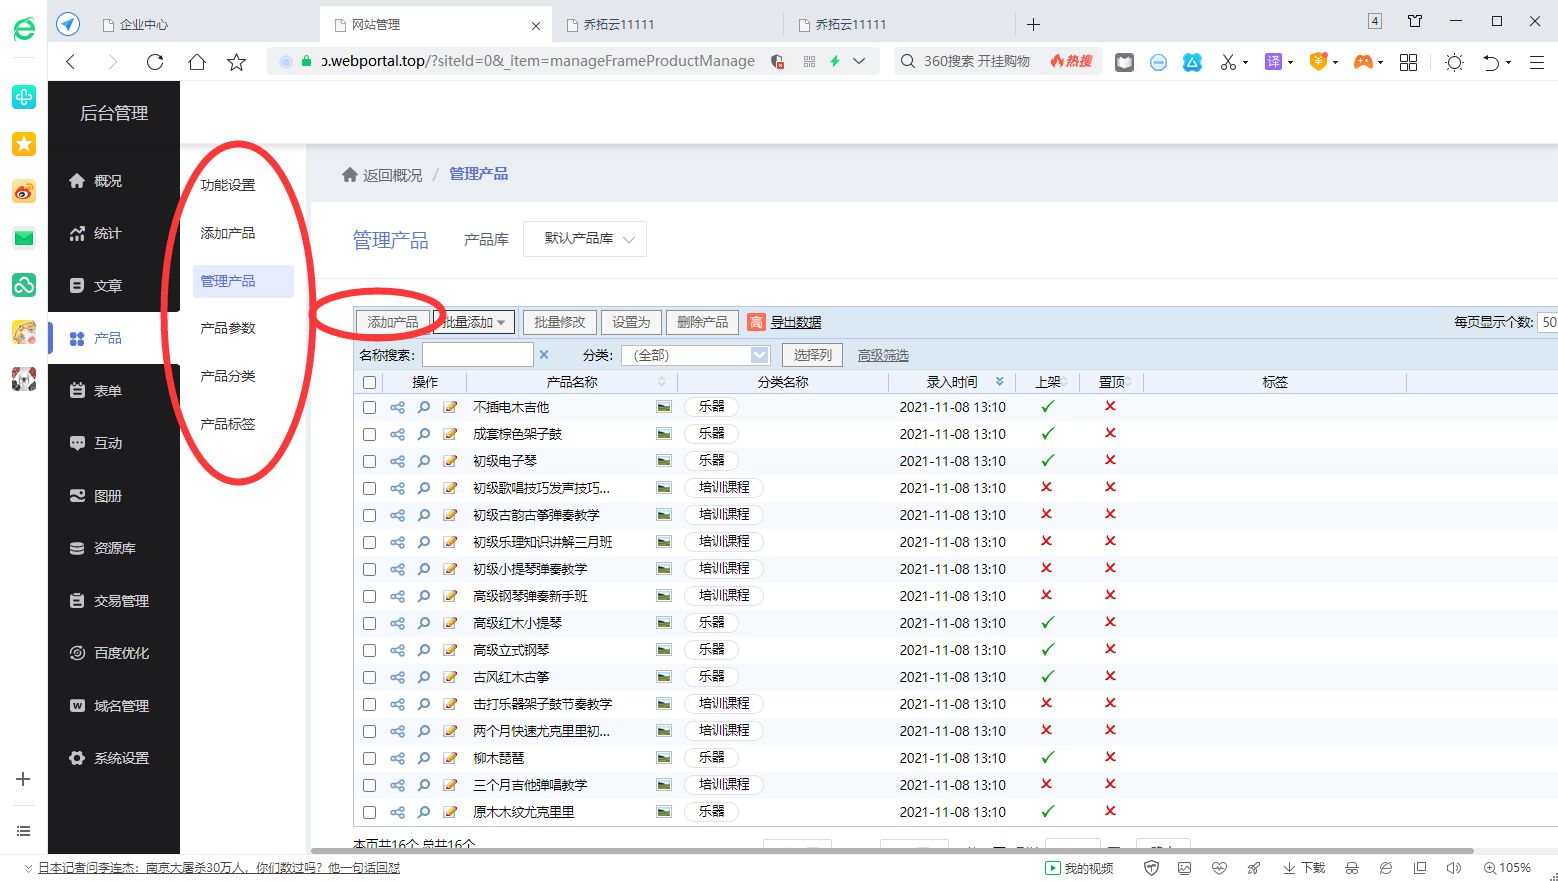Check the select-all checkbox in table header
Image resolution: width=1558 pixels, height=881 pixels.
pyautogui.click(x=369, y=381)
